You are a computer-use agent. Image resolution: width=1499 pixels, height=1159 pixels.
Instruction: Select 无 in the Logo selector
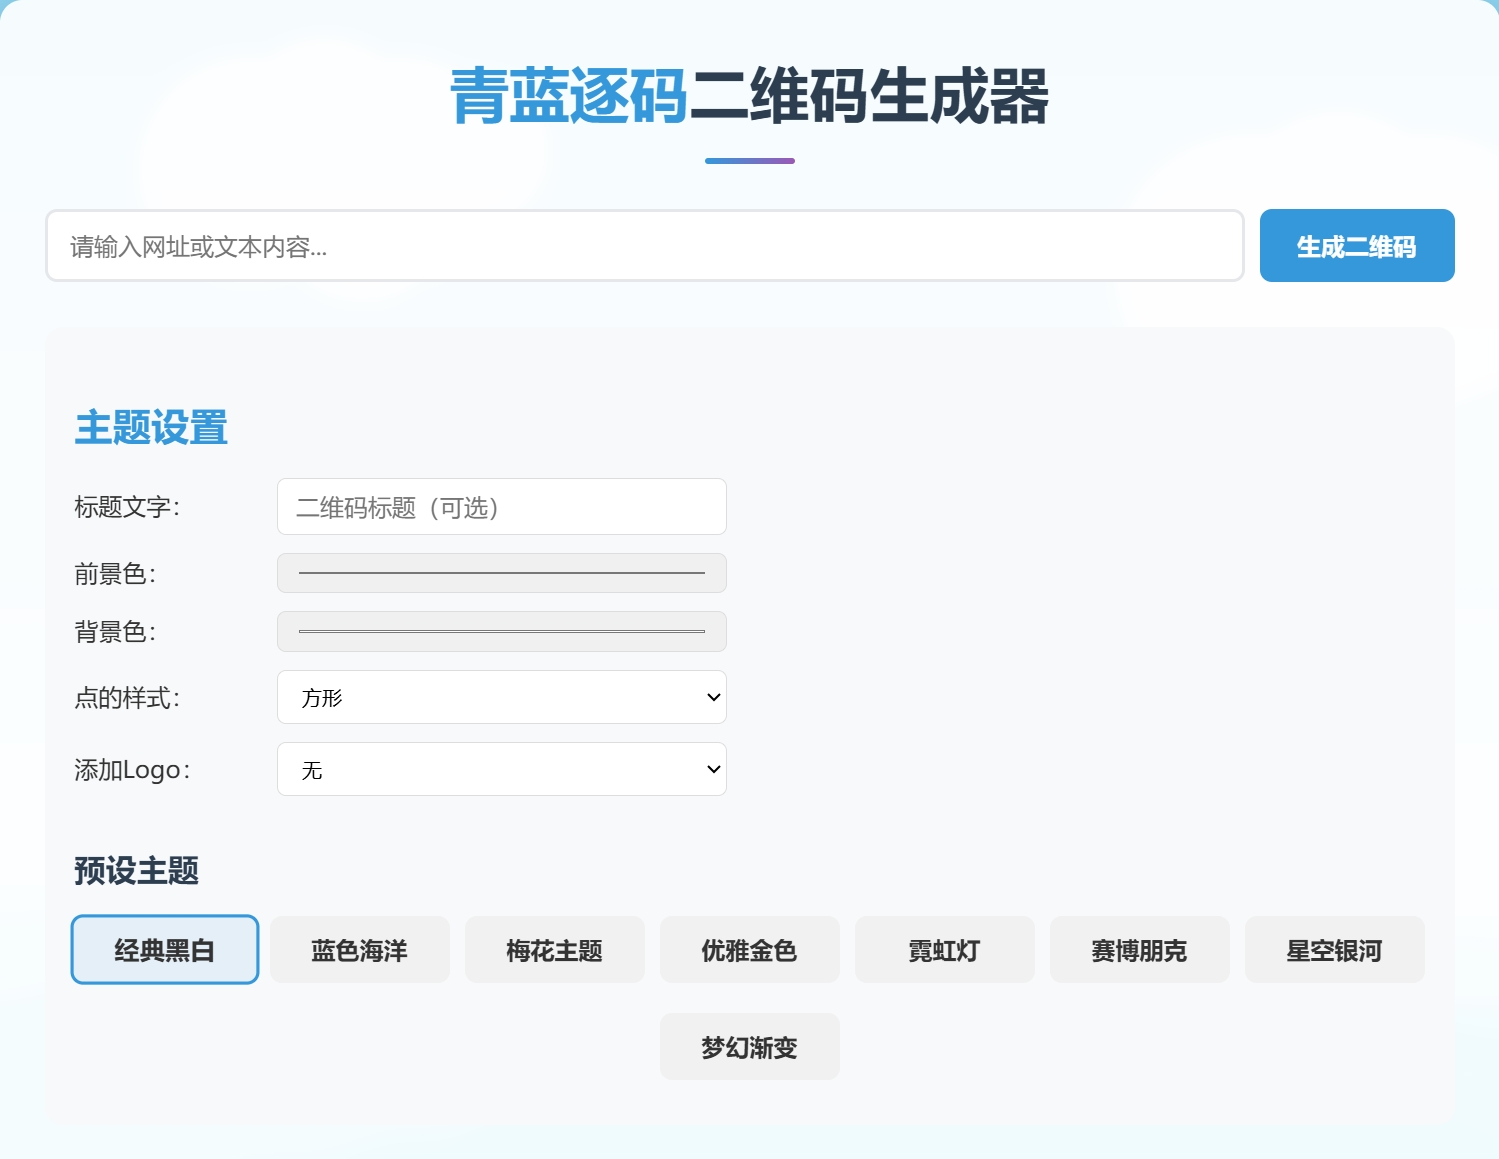pyautogui.click(x=501, y=769)
